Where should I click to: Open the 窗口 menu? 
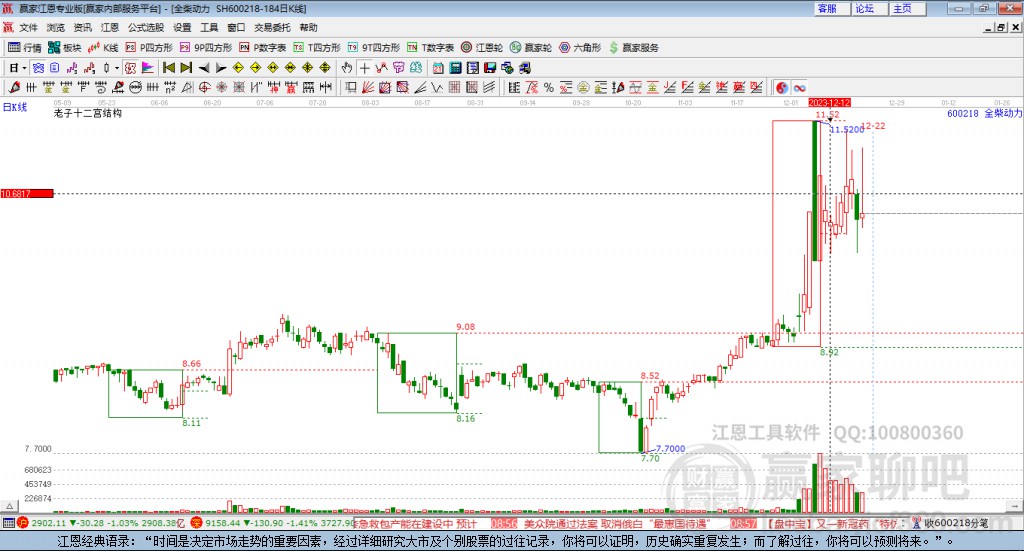[236, 27]
